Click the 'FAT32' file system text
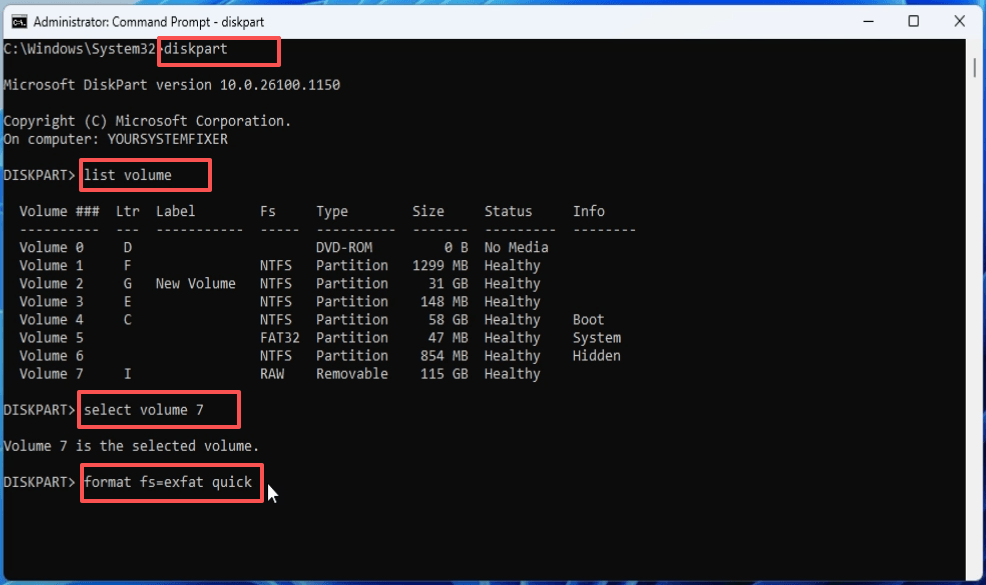Image resolution: width=986 pixels, height=585 pixels. tap(280, 338)
